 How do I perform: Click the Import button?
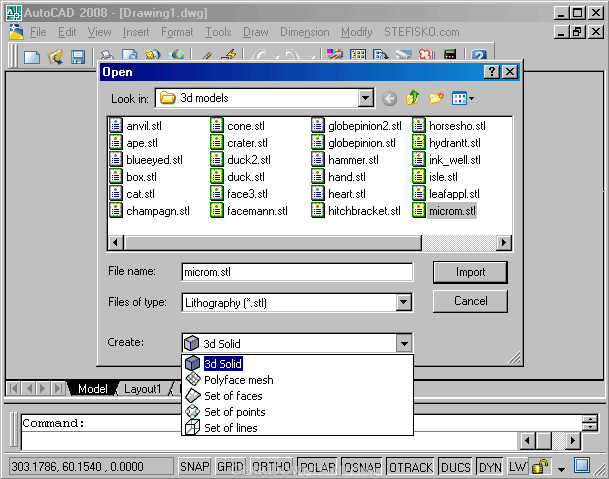[x=470, y=272]
